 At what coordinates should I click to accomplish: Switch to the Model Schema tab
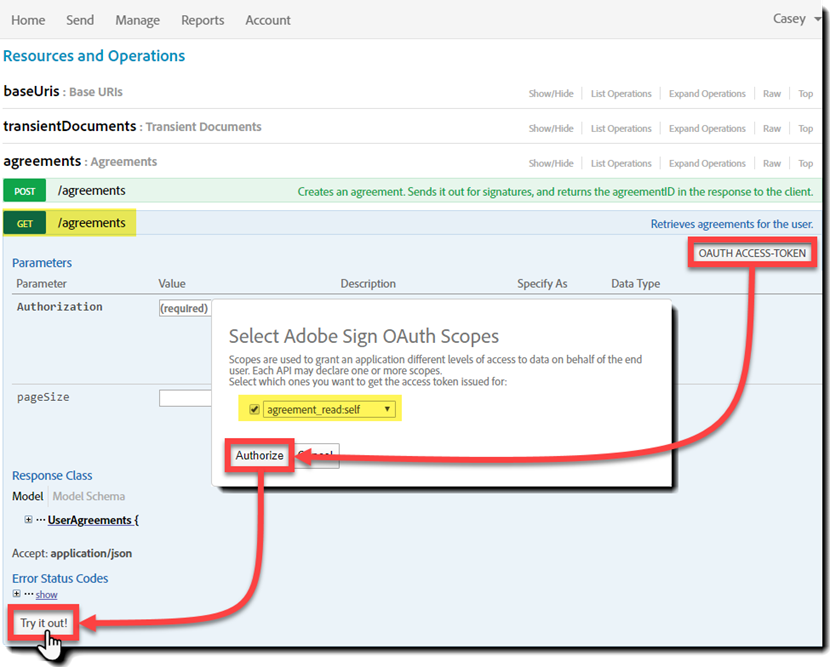pyautogui.click(x=88, y=496)
